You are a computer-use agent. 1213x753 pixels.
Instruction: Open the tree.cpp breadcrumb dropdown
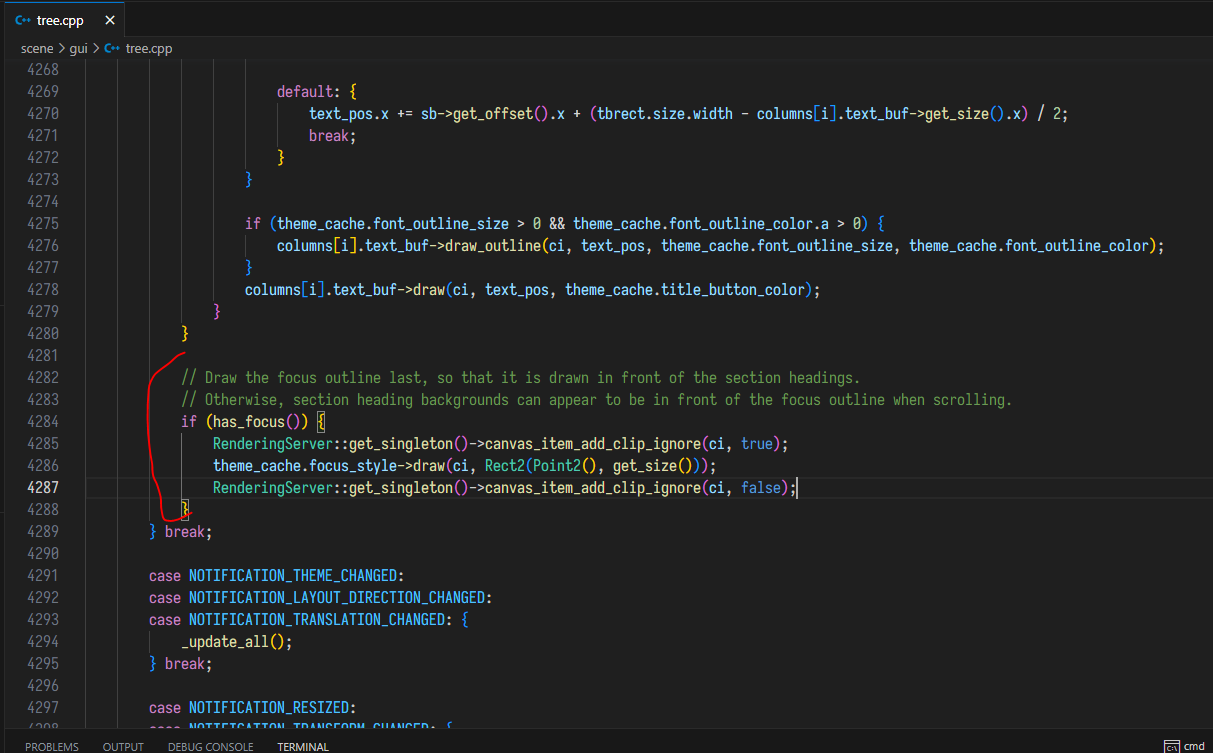pos(148,48)
